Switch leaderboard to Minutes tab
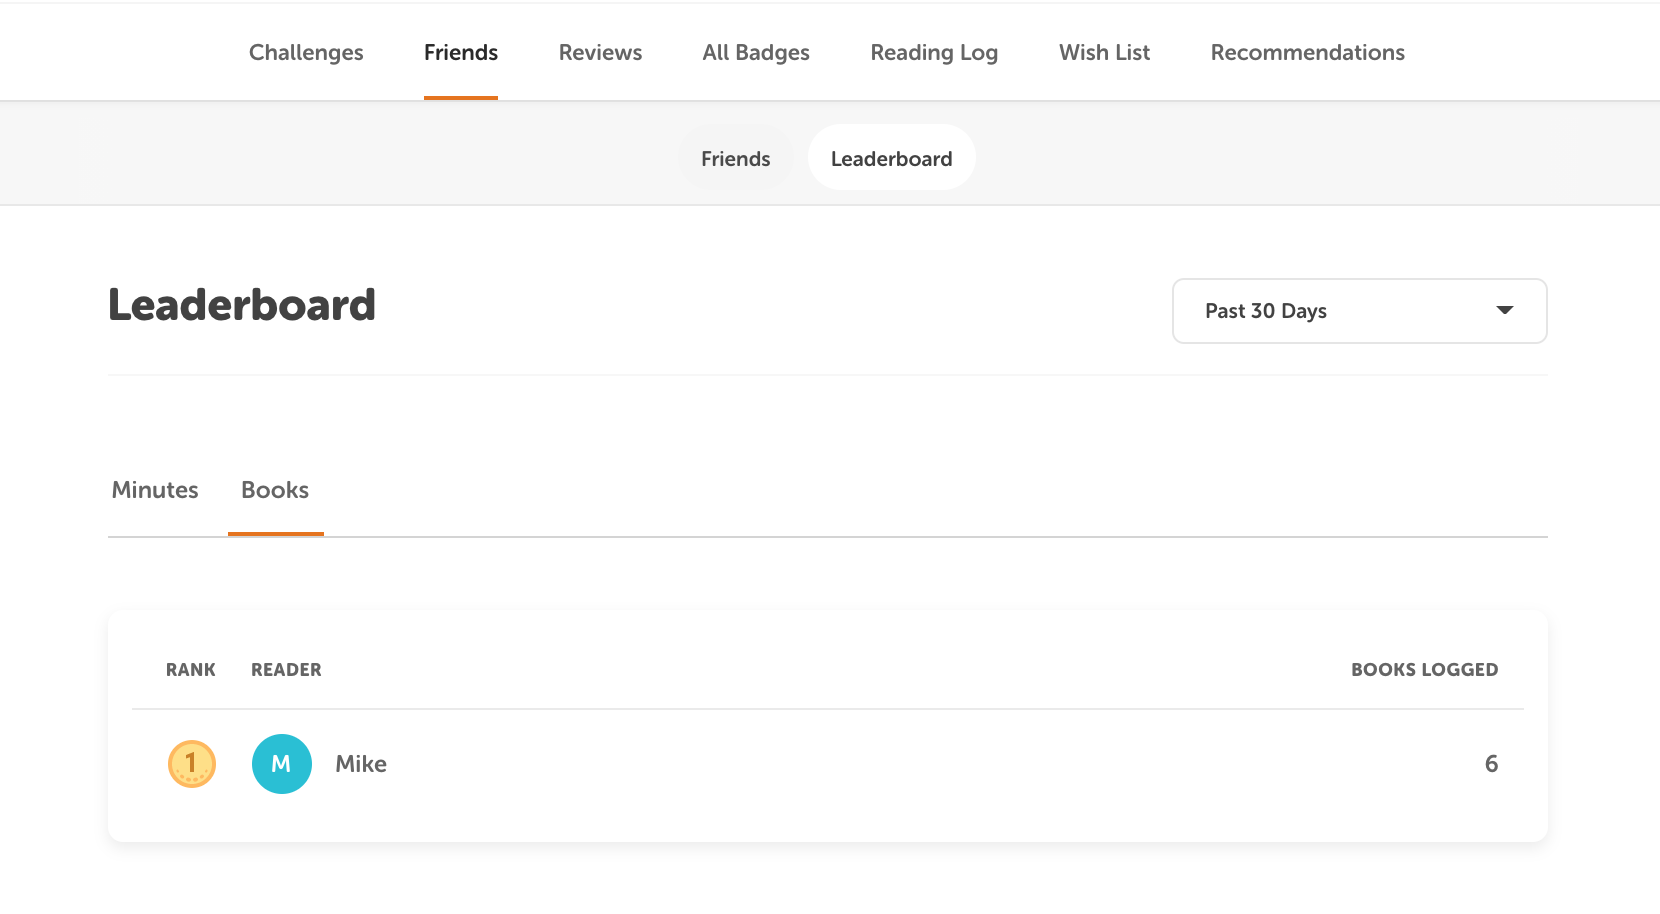The width and height of the screenshot is (1660, 914). pyautogui.click(x=155, y=490)
